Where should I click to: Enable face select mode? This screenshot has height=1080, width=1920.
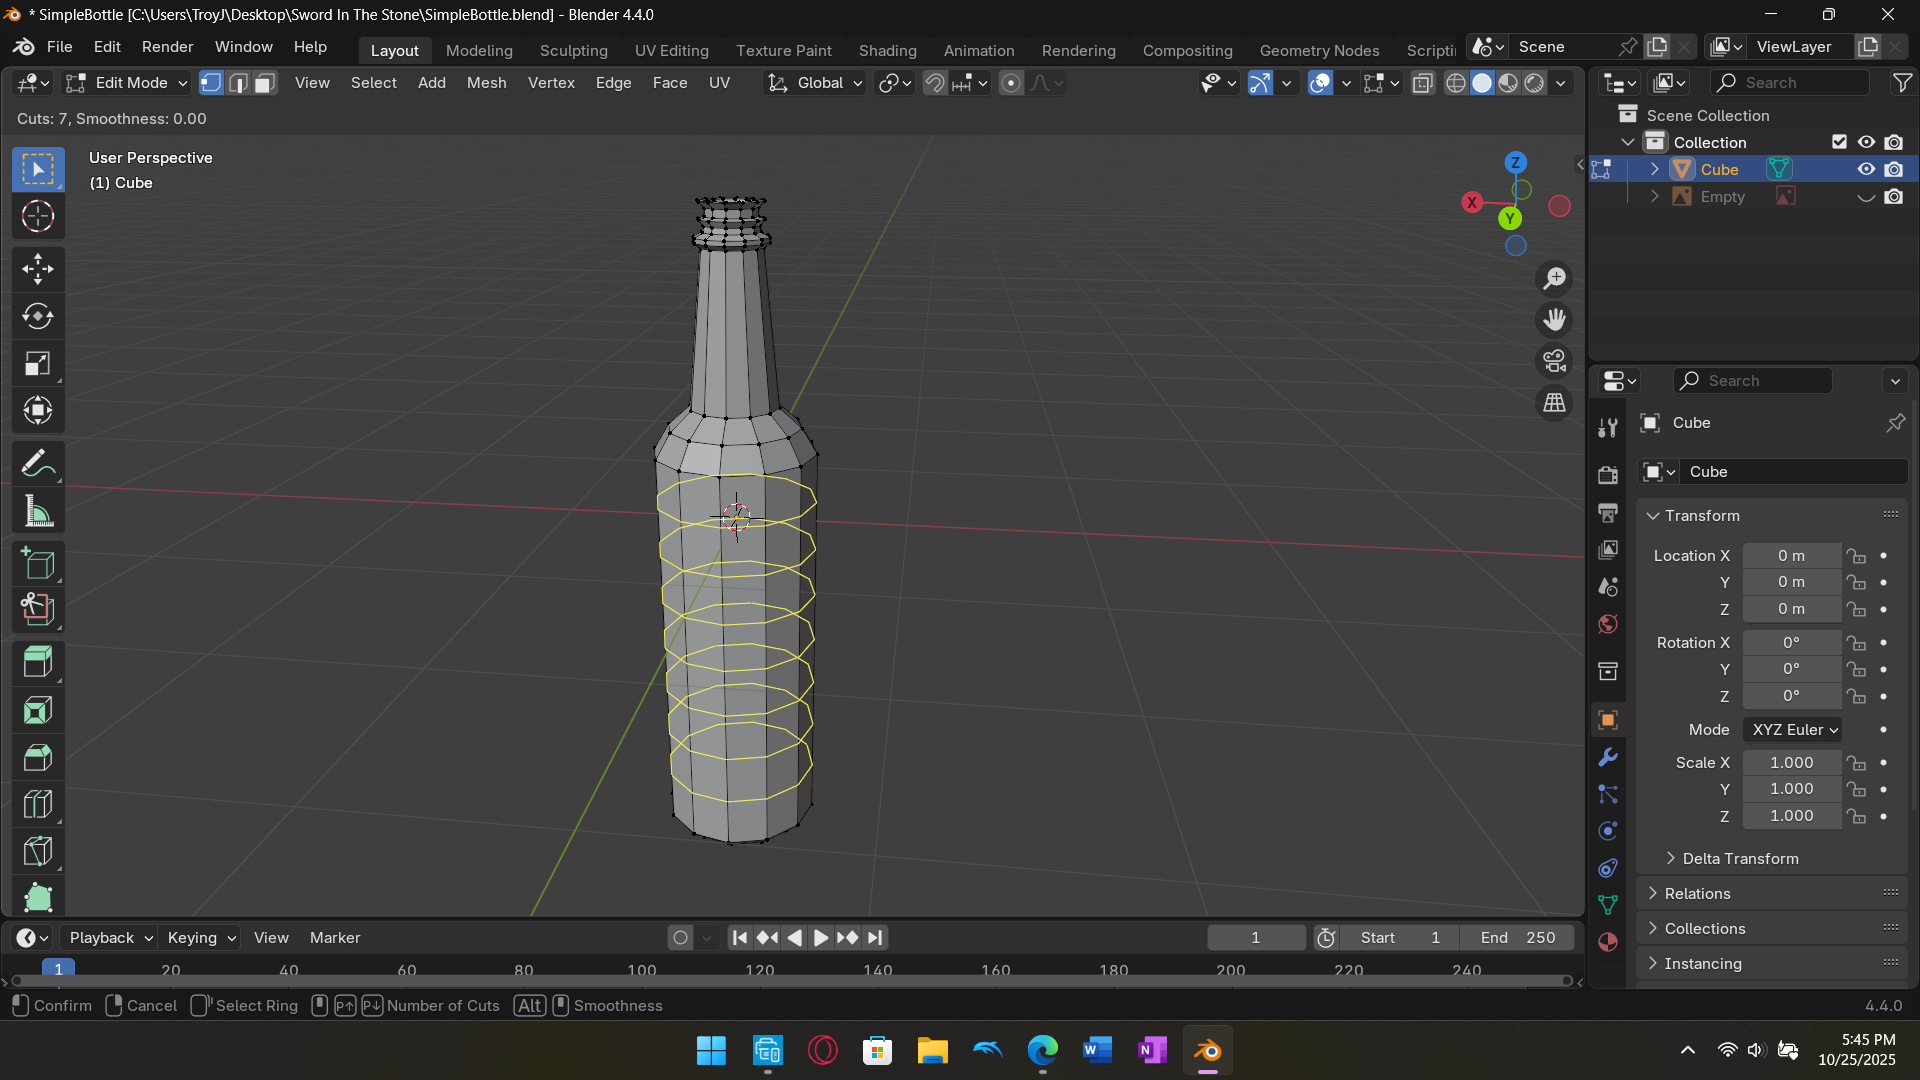click(x=265, y=83)
